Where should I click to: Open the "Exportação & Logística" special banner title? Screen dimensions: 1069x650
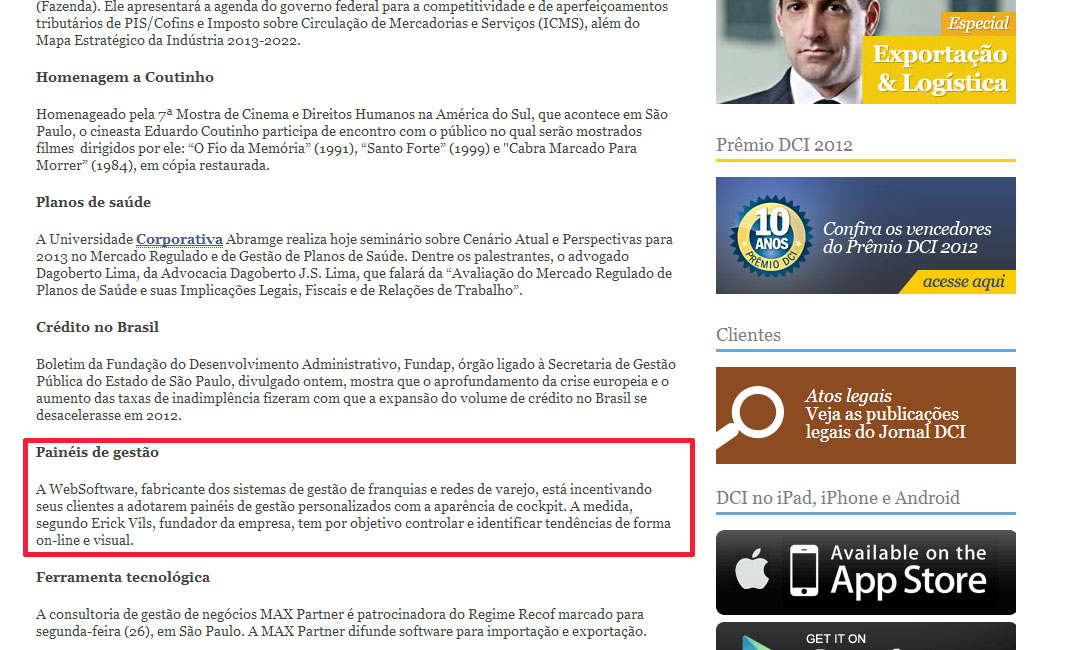(x=940, y=68)
